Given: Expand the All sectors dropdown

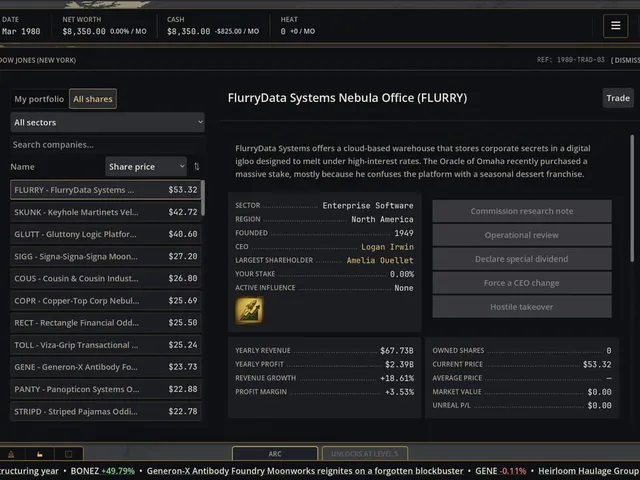Looking at the screenshot, I should [x=108, y=122].
